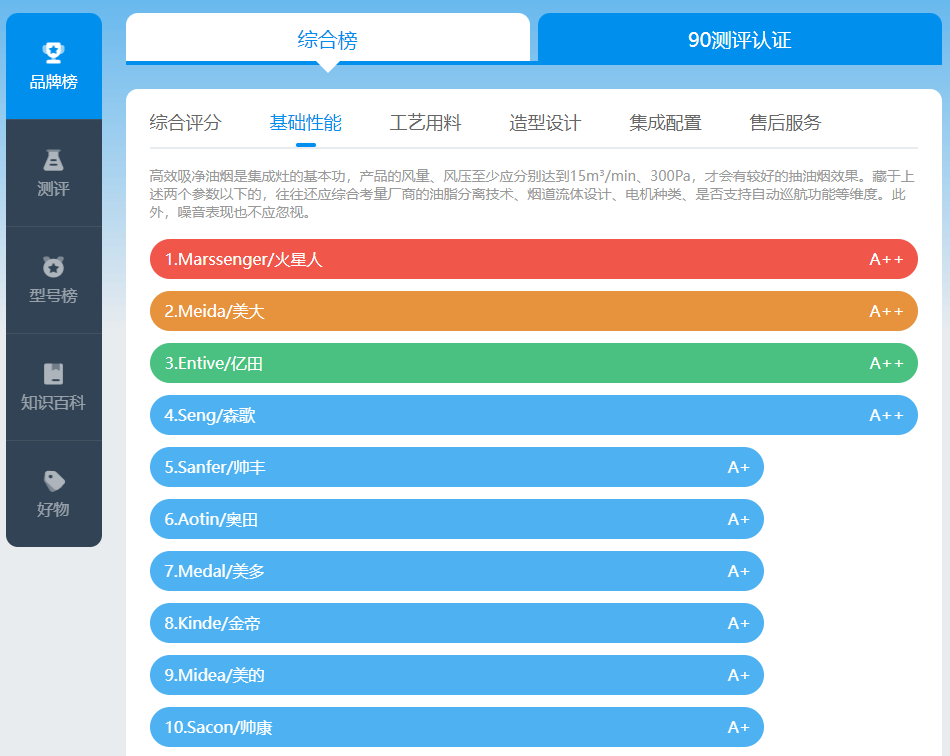Go to 型号榜 sidebar label

(53, 296)
